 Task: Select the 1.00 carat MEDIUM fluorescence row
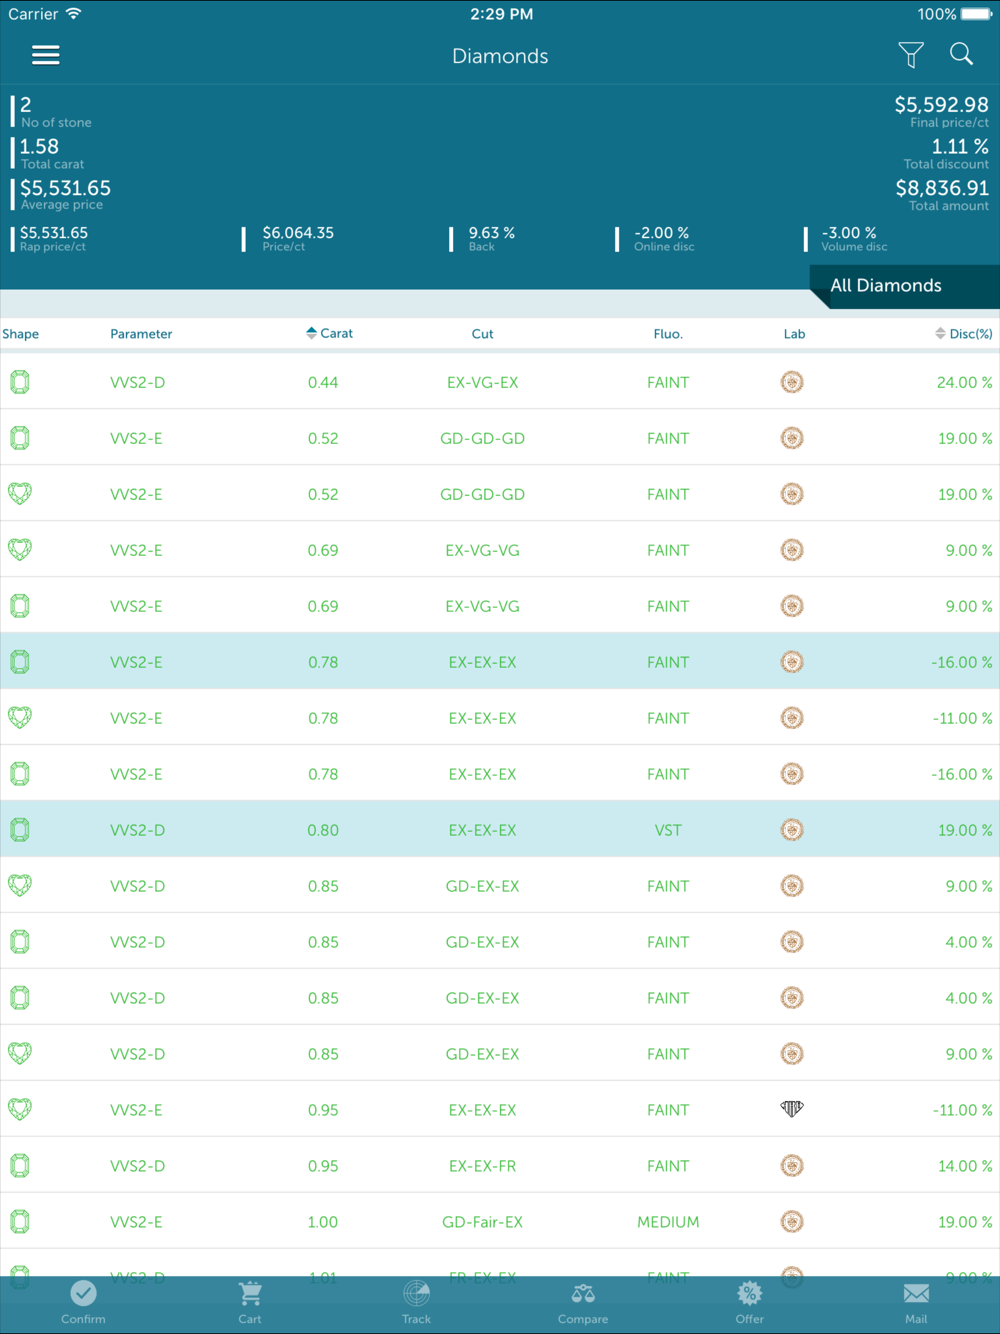pos(500,1222)
